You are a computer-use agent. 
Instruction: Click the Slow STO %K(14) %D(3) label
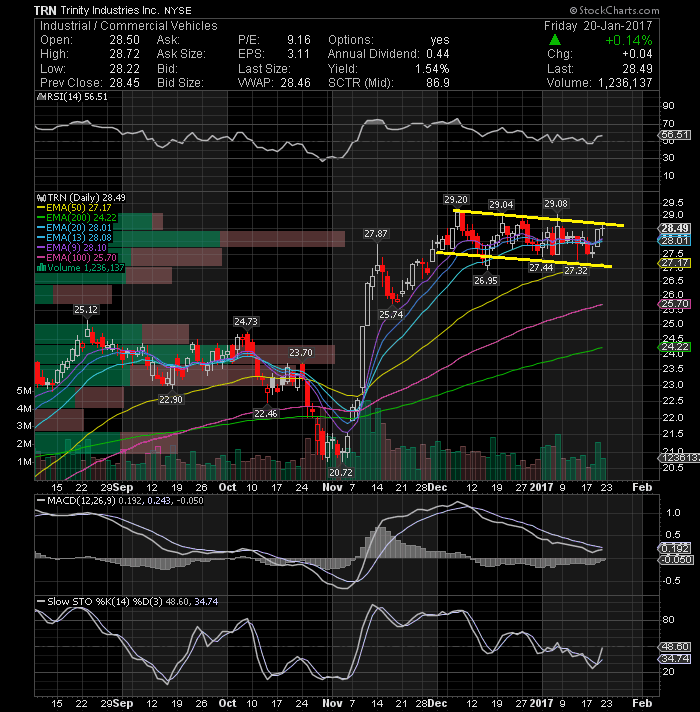point(105,602)
